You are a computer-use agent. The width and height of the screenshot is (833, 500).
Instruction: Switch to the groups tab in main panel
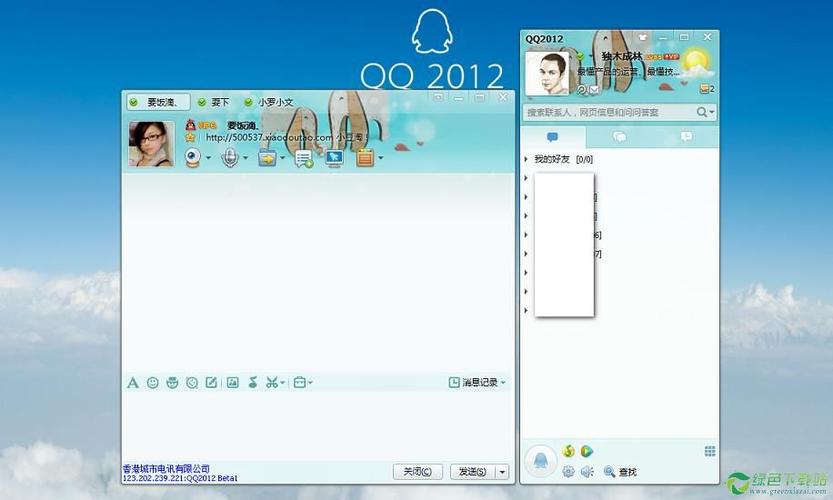click(619, 137)
